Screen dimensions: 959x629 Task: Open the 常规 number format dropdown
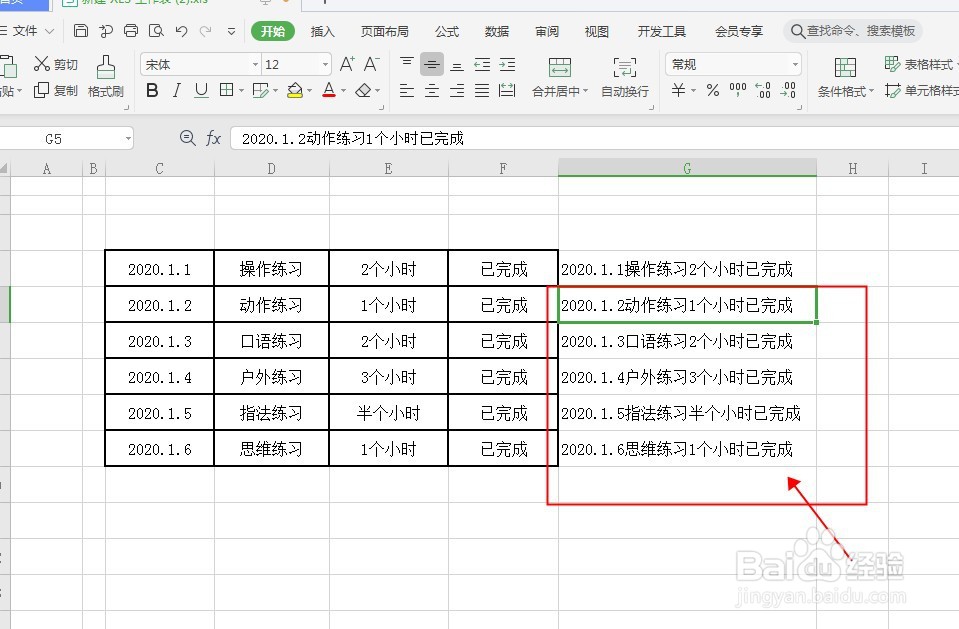pyautogui.click(x=795, y=64)
